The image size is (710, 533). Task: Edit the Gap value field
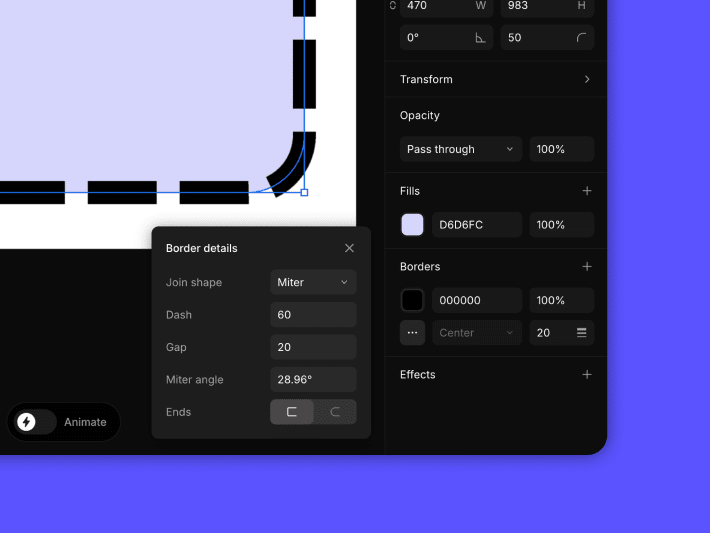[x=313, y=347]
